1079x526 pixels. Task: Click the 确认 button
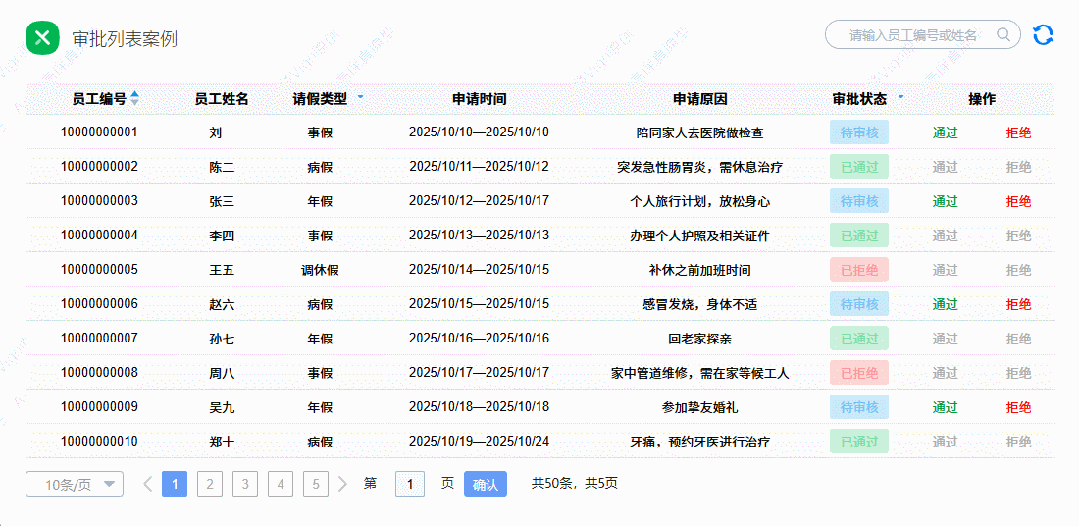(x=485, y=484)
